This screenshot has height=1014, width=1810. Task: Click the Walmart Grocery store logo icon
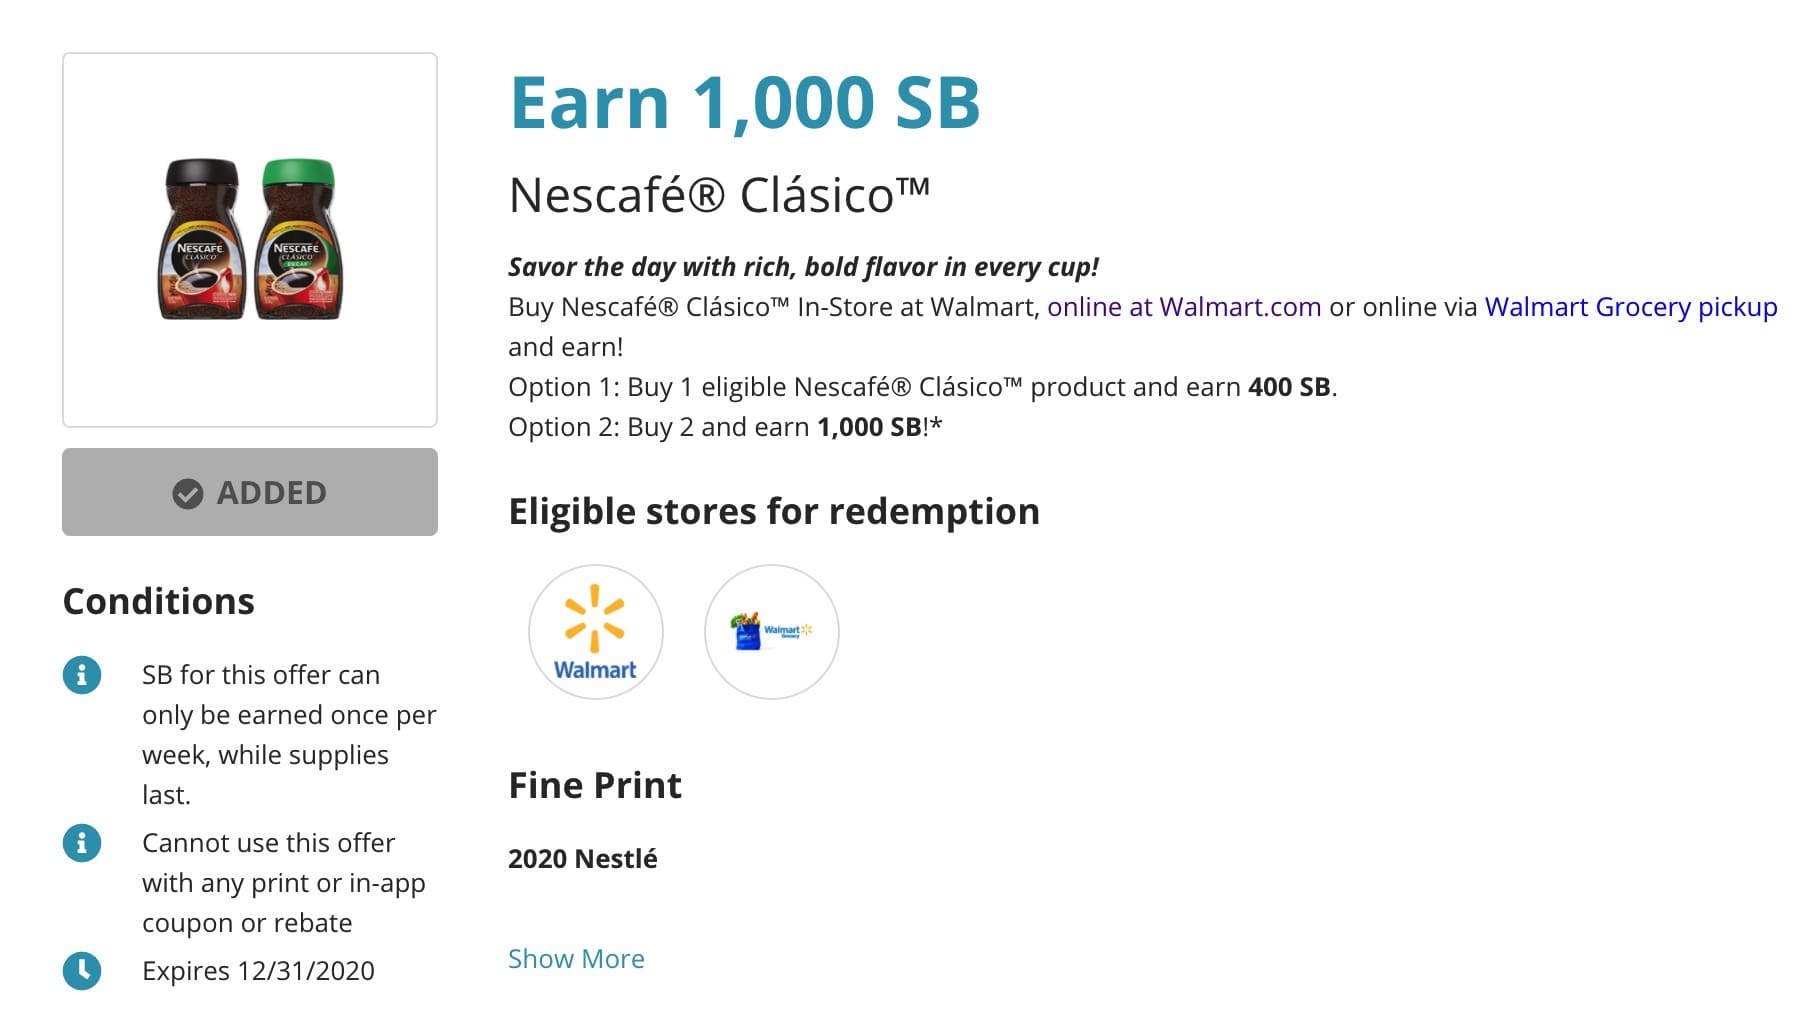[771, 632]
